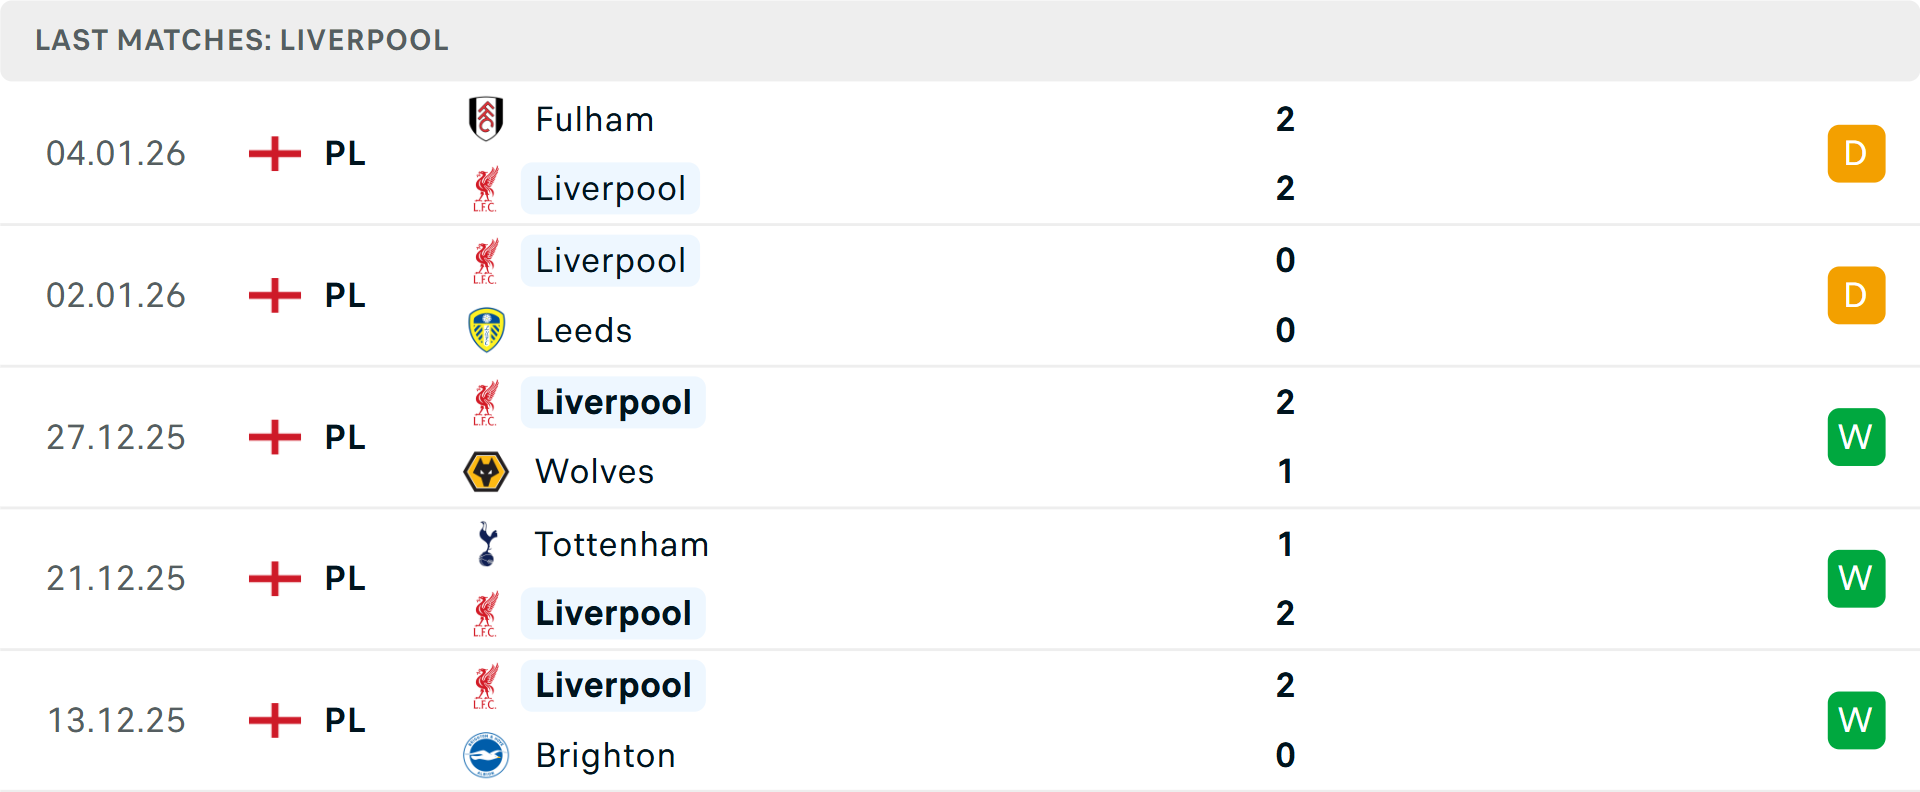
Task: Open the Tottenham team link
Action: click(621, 545)
